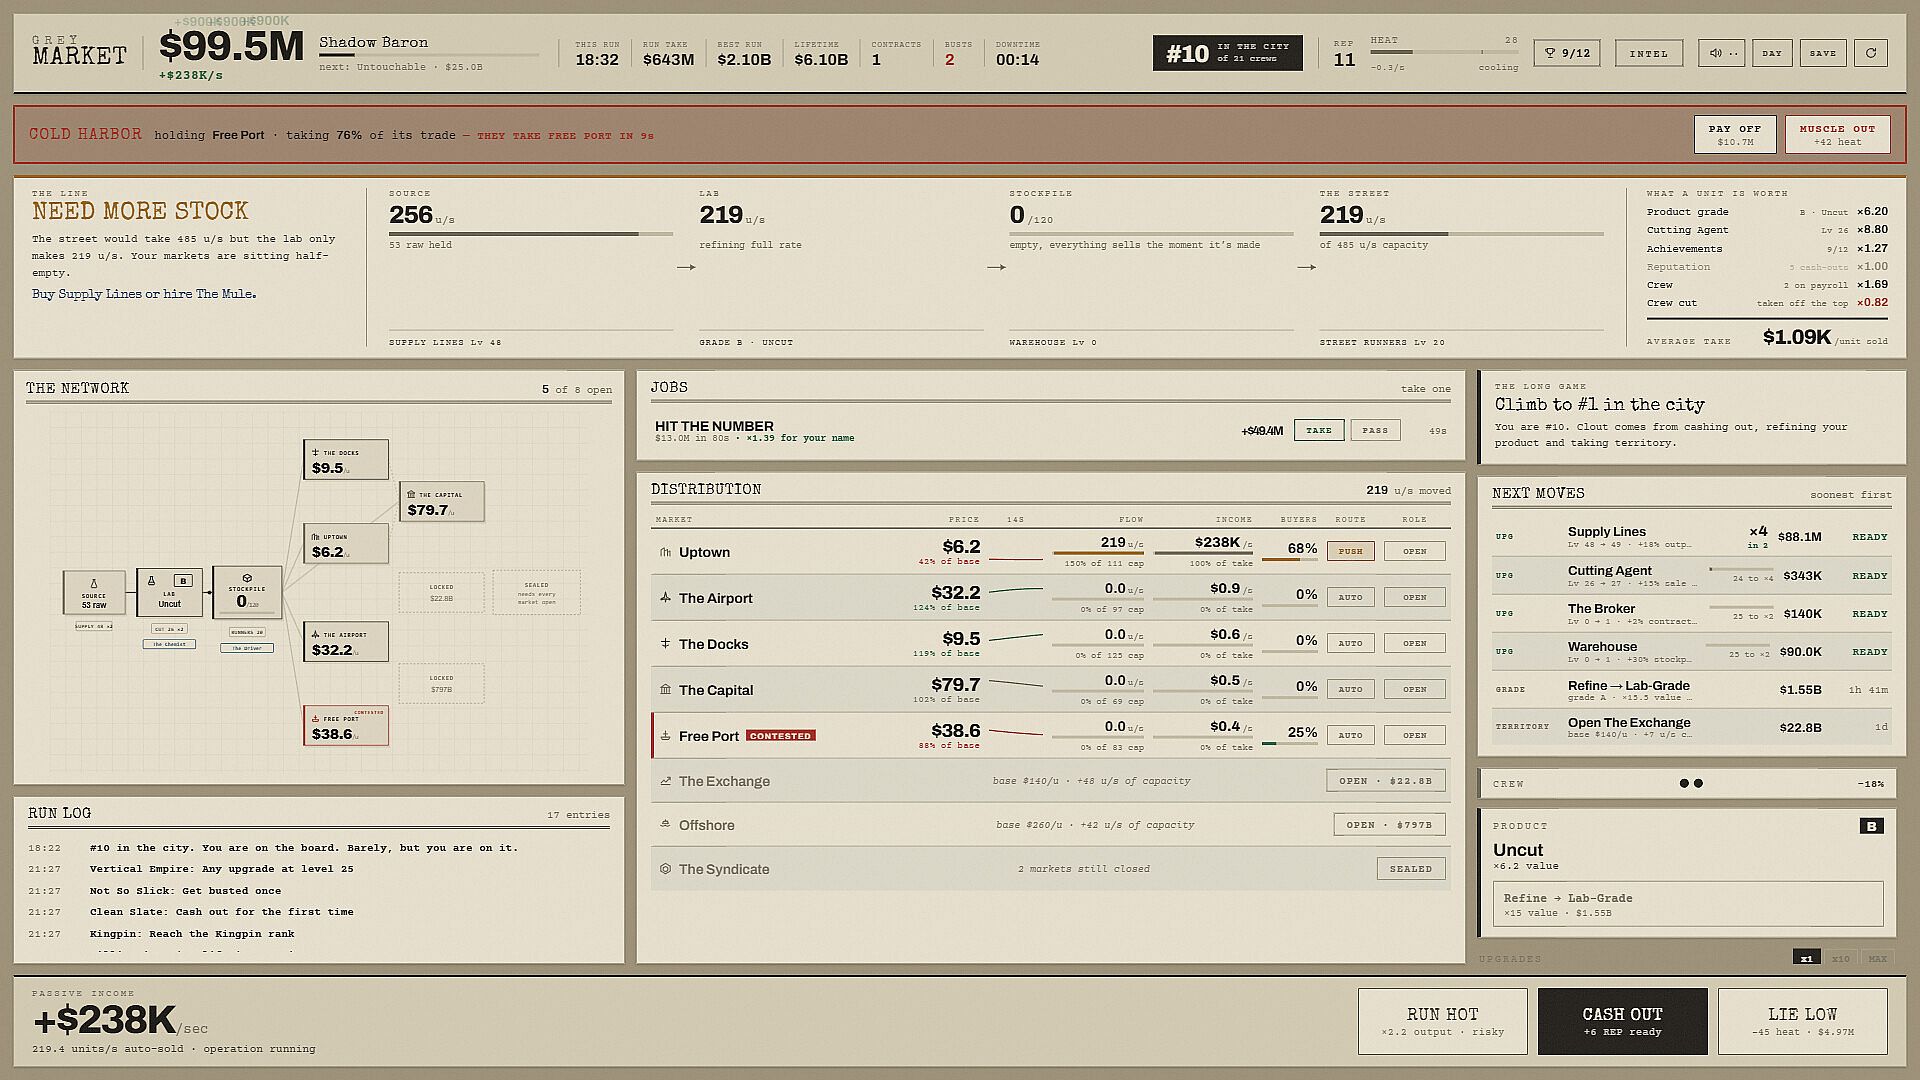Click Run Hot x2.2 output button

[x=1442, y=1021]
